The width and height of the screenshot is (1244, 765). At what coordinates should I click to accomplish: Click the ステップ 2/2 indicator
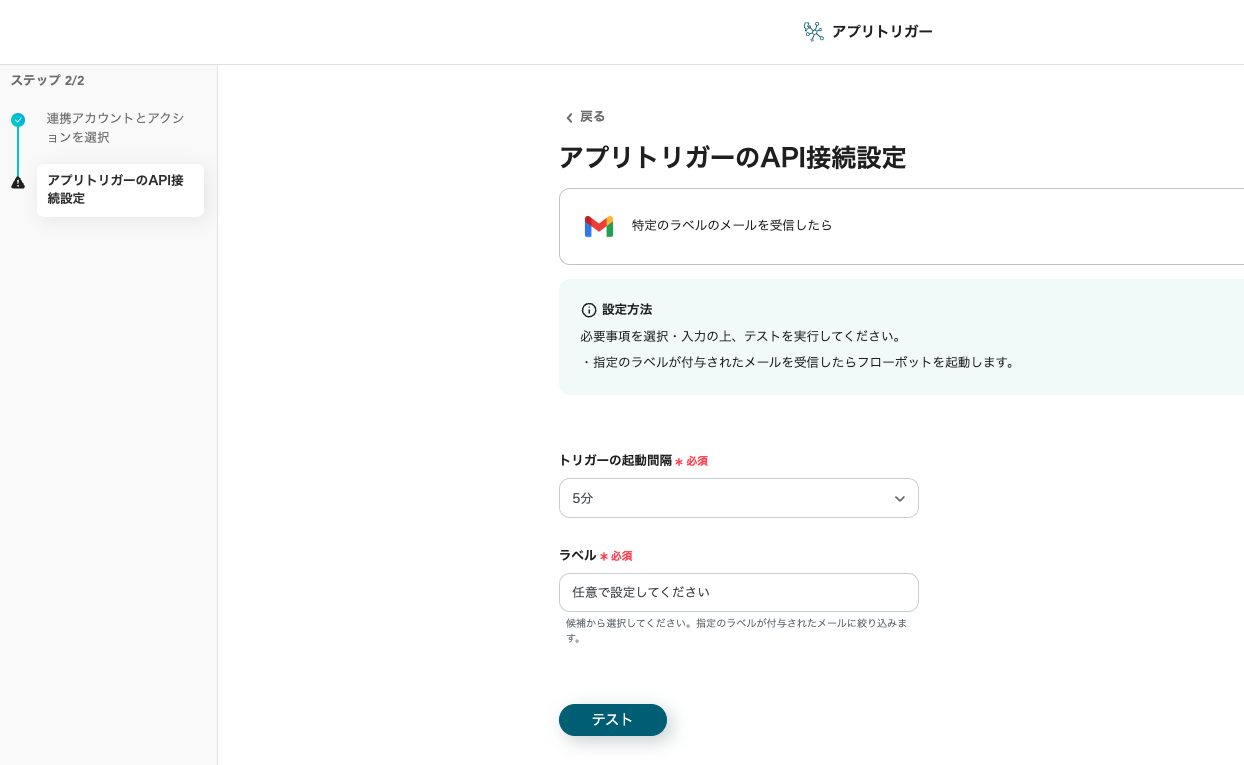pos(48,80)
